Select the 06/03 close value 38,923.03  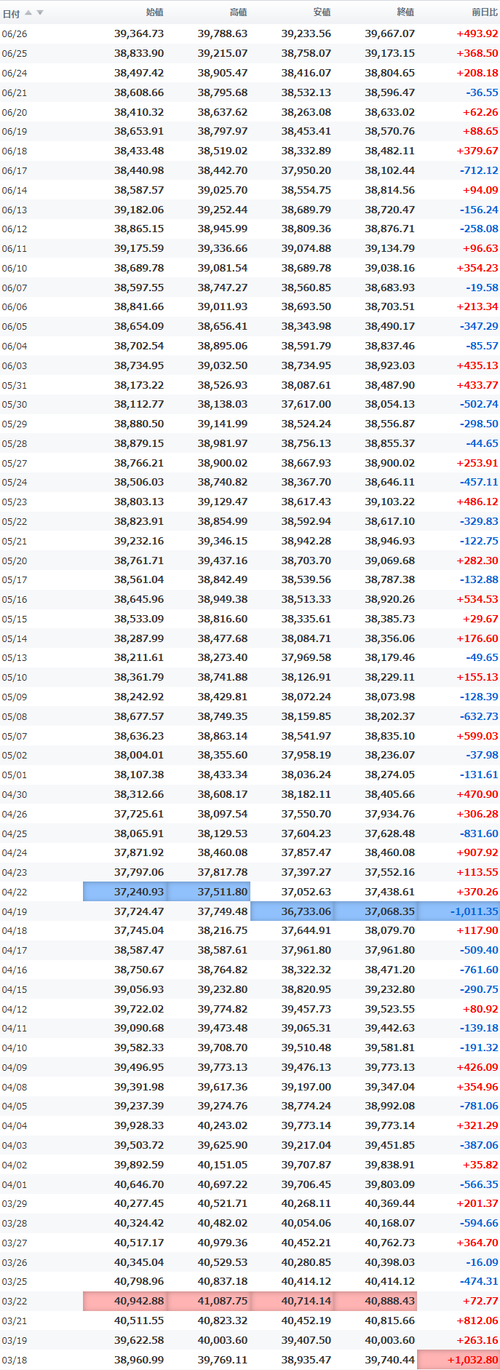point(389,365)
